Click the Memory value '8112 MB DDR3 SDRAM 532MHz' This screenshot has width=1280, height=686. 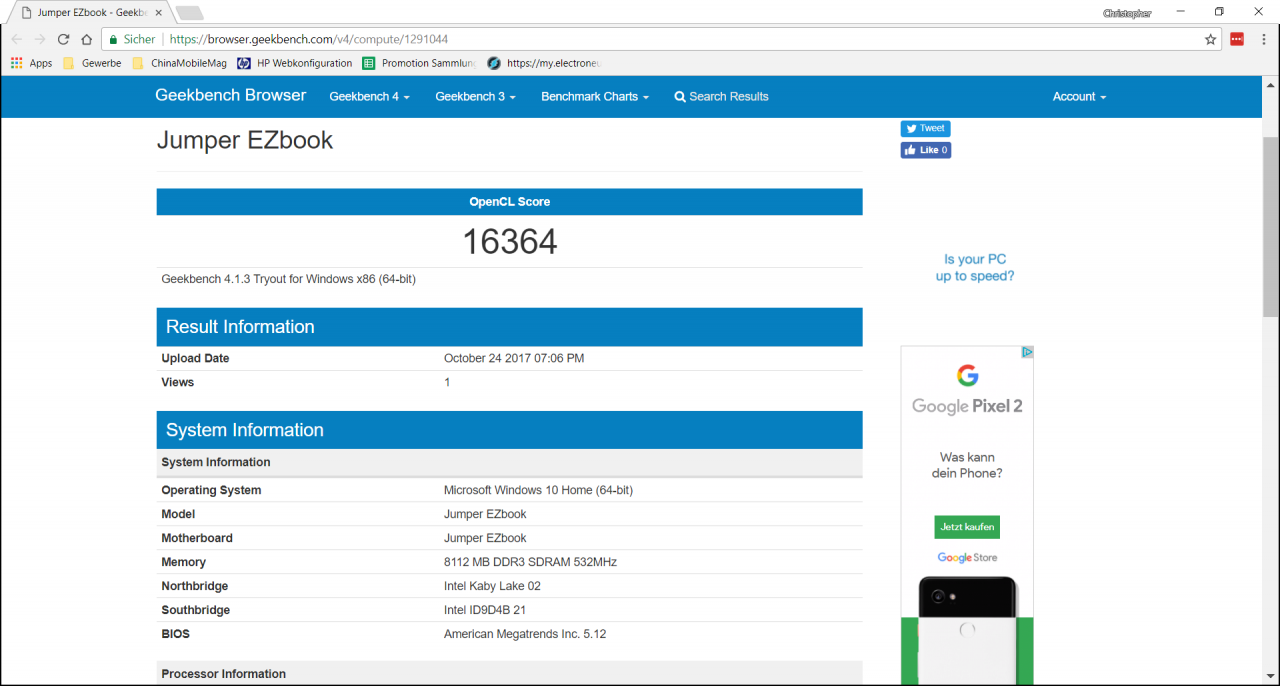pyautogui.click(x=530, y=562)
